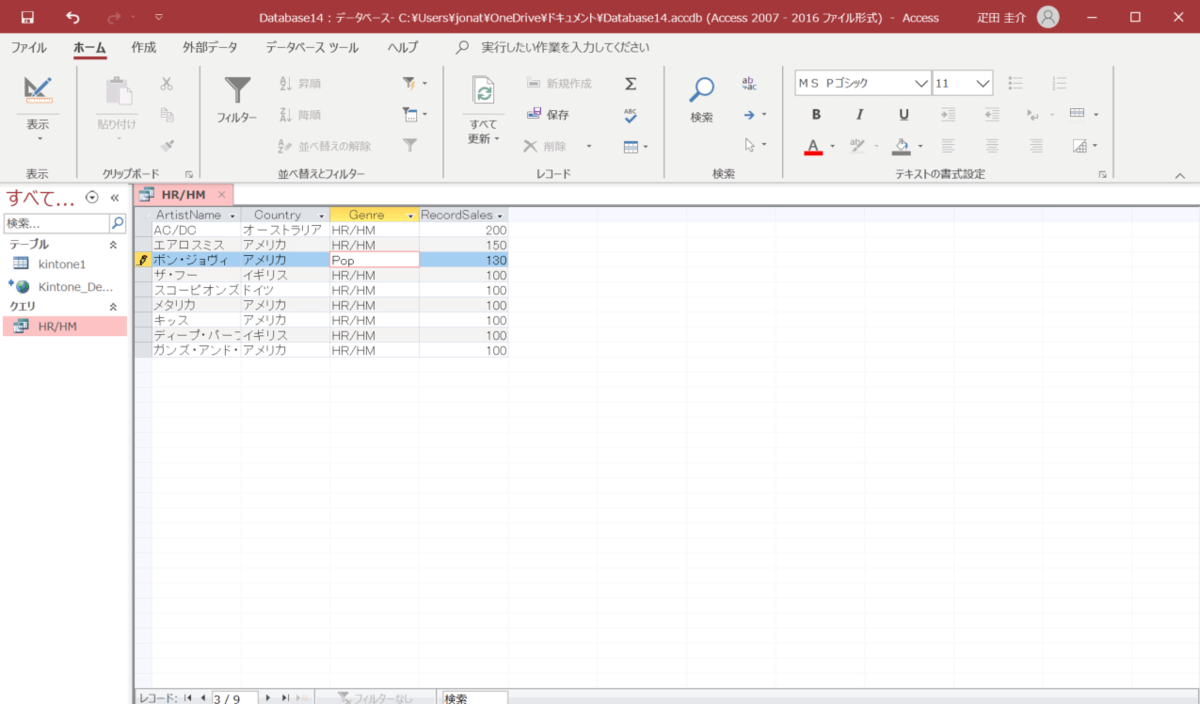Viewport: 1200px width, 704px height.
Task: Click the more record options table icon
Action: [x=630, y=147]
